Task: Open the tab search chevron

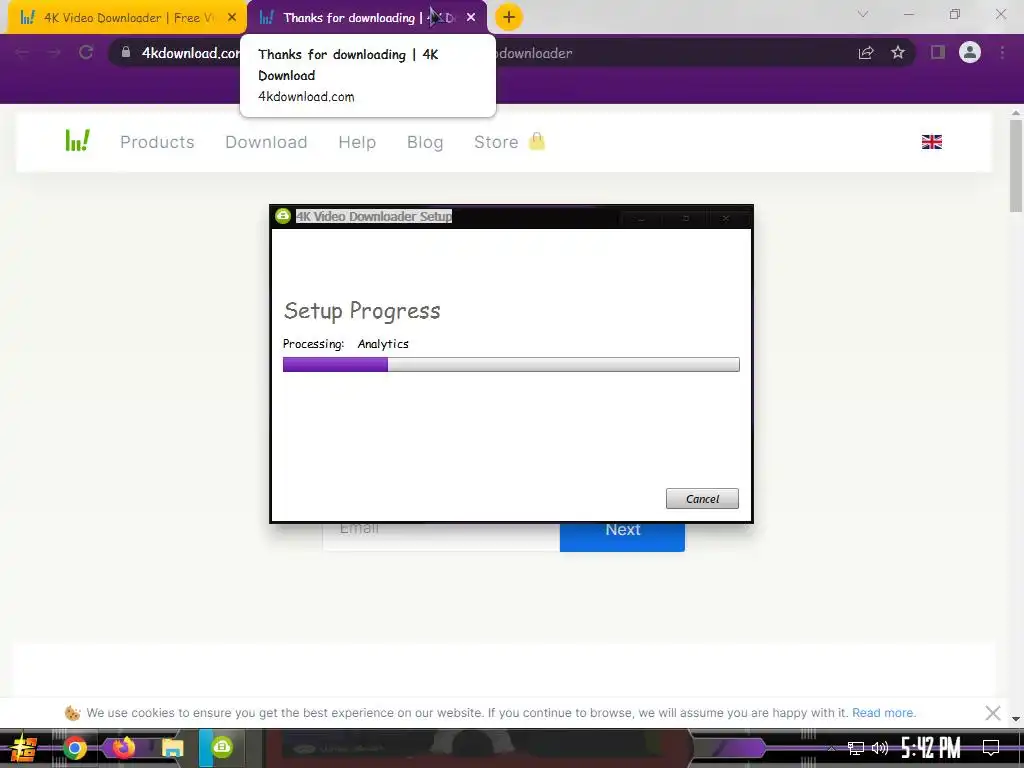Action: tap(863, 14)
